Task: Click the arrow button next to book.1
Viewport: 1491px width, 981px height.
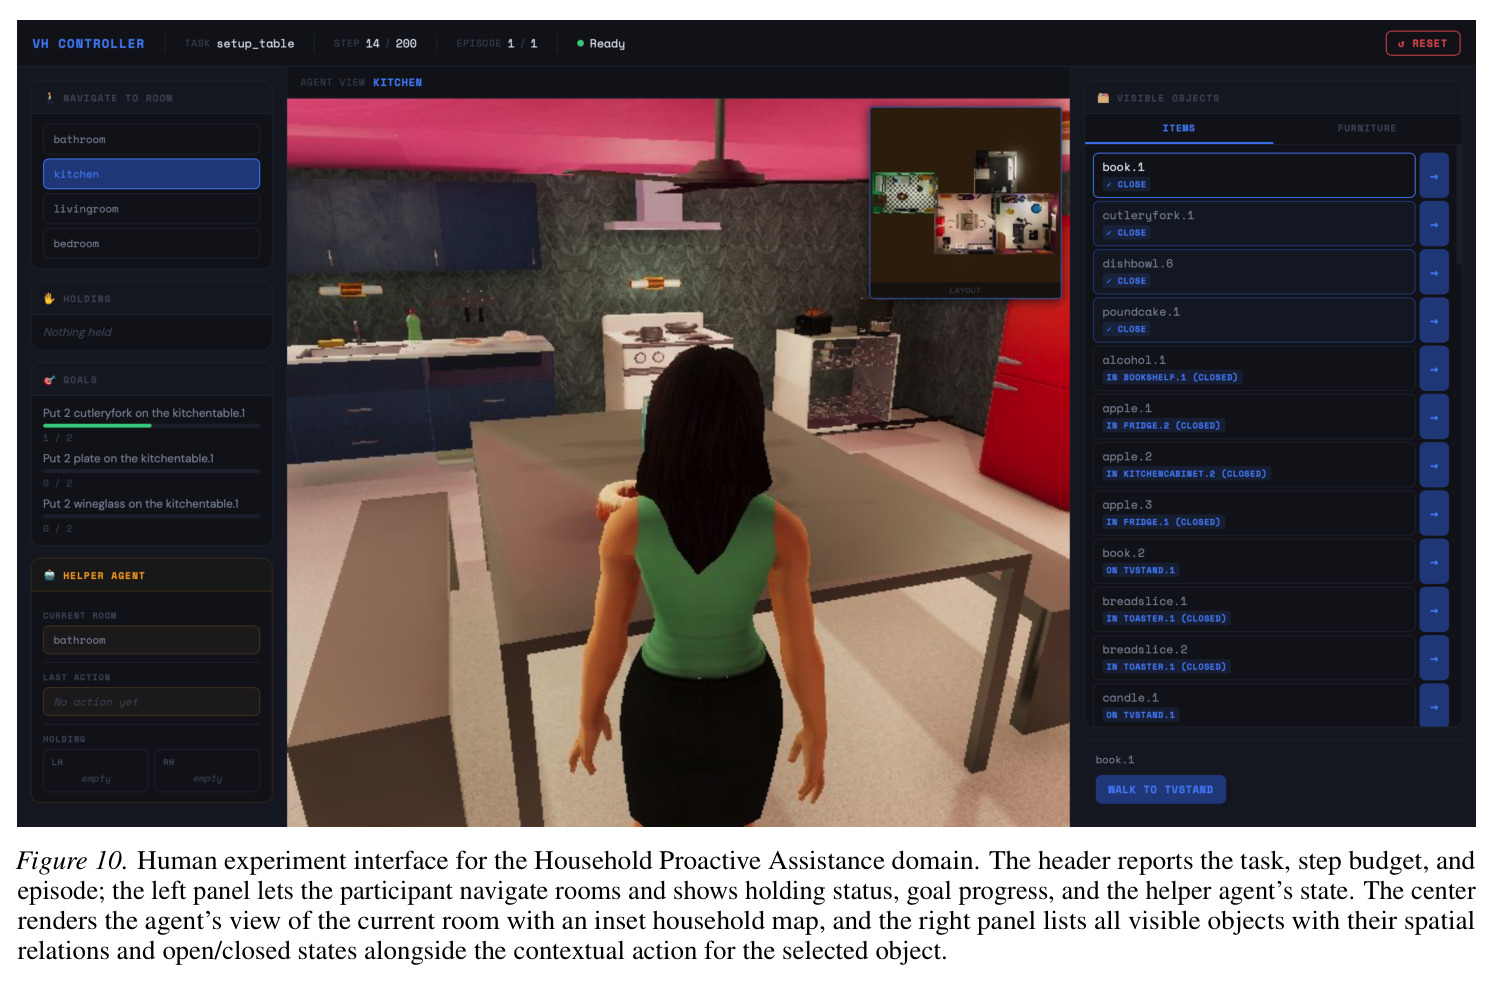Action: pos(1433,176)
